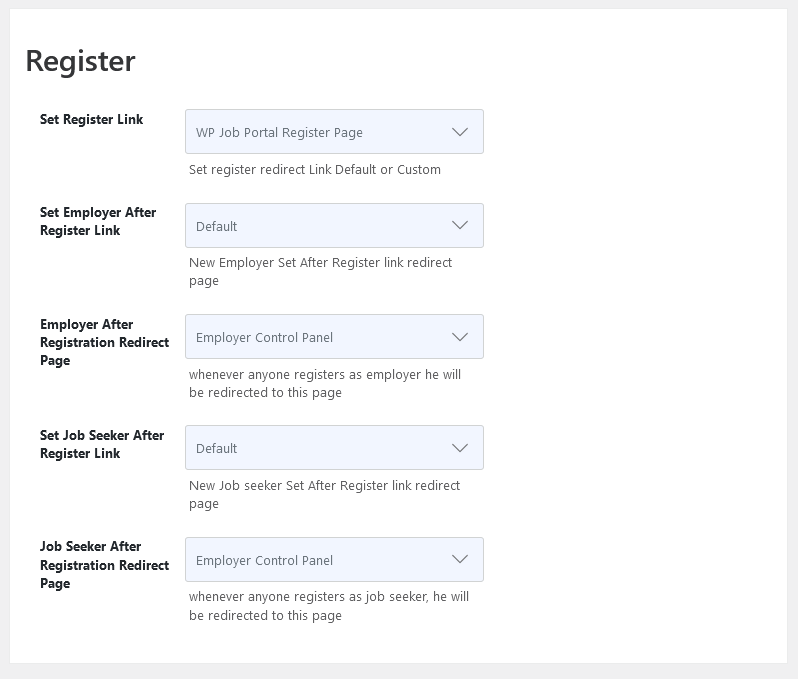Click chevron on Set Job Seeker After Register Link select

pos(460,448)
